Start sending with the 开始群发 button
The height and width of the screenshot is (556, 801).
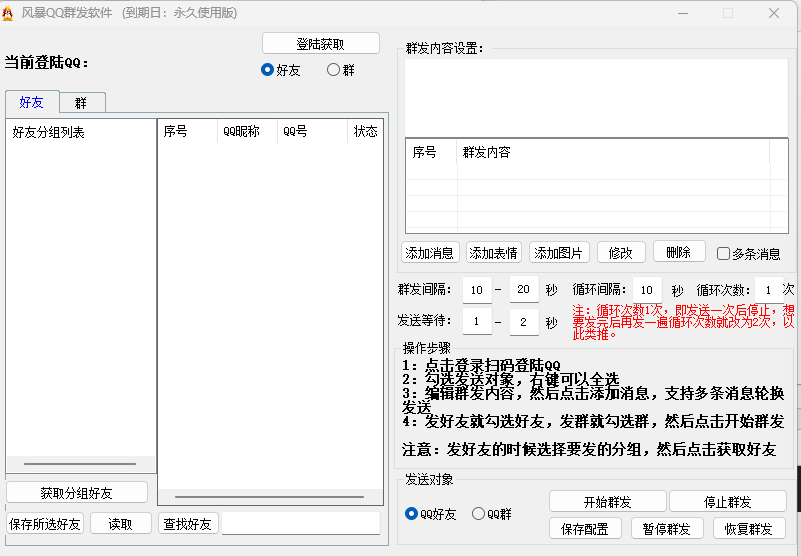(x=607, y=502)
